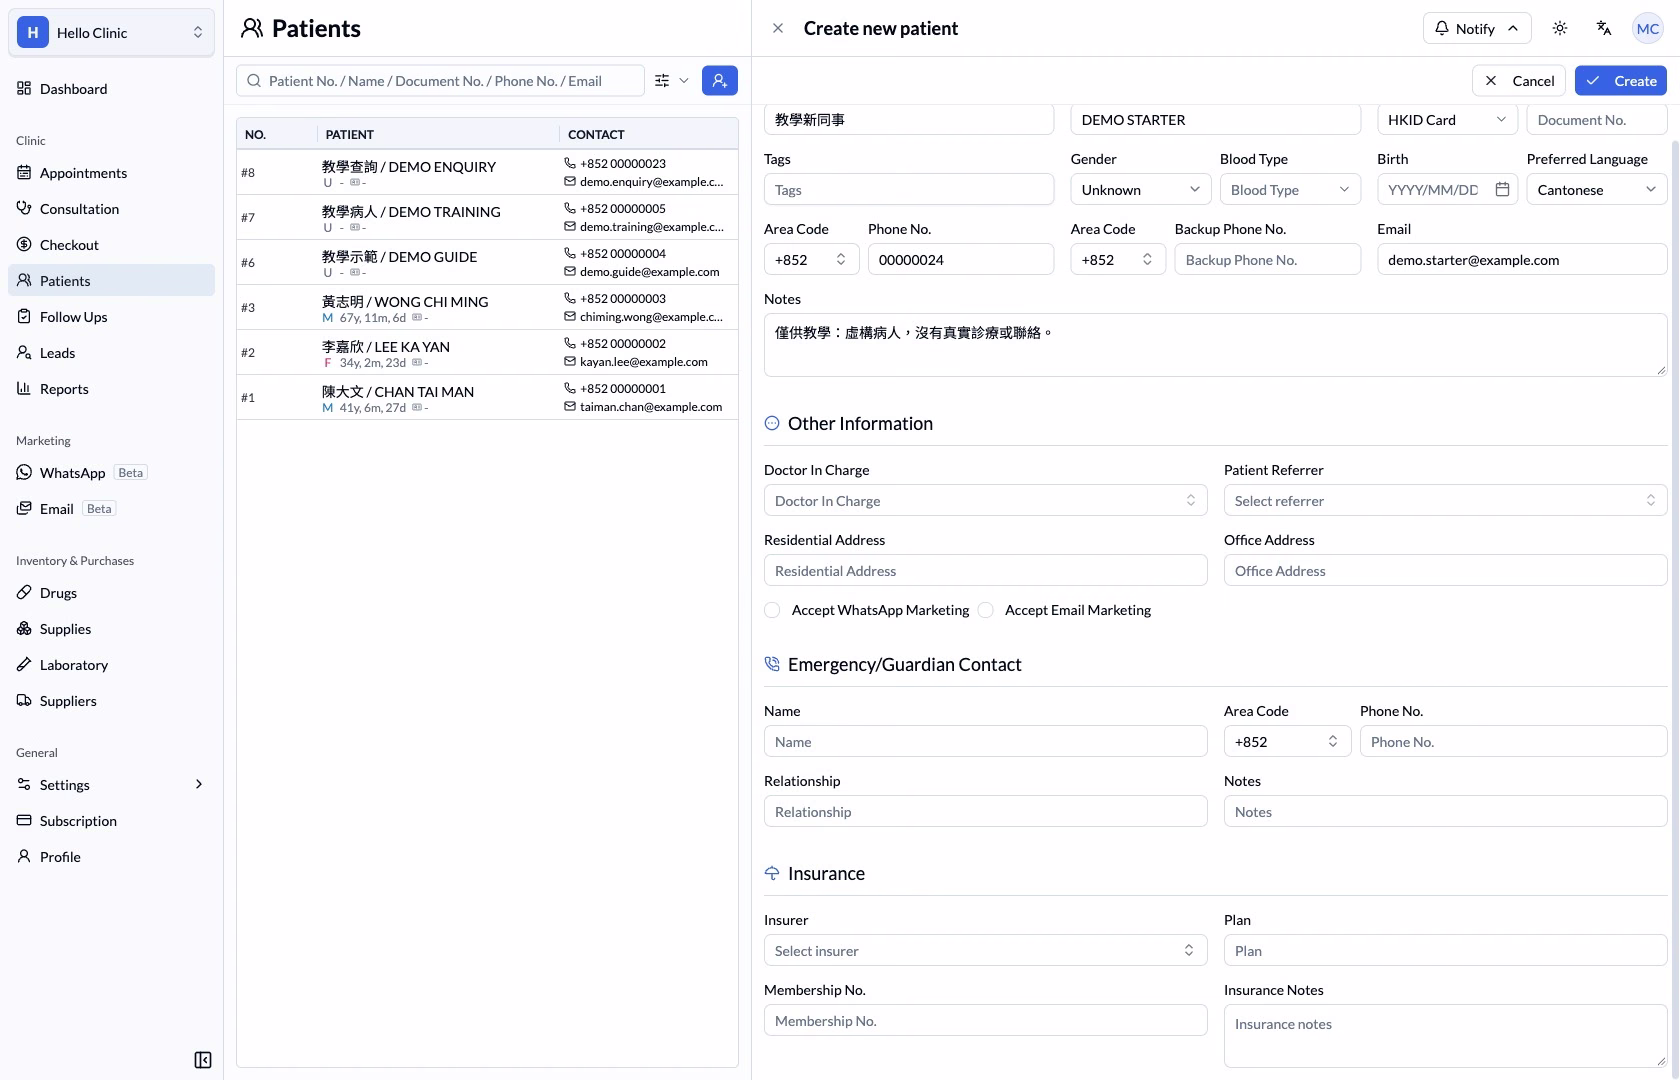Go to Dashboard in the sidebar

pyautogui.click(x=111, y=89)
